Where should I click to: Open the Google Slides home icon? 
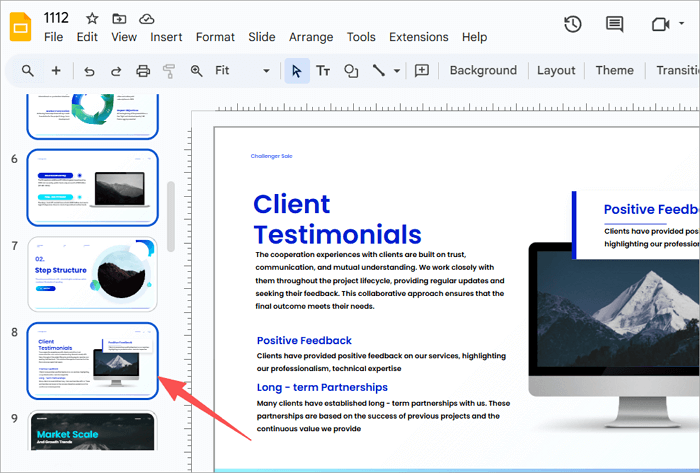[x=21, y=27]
